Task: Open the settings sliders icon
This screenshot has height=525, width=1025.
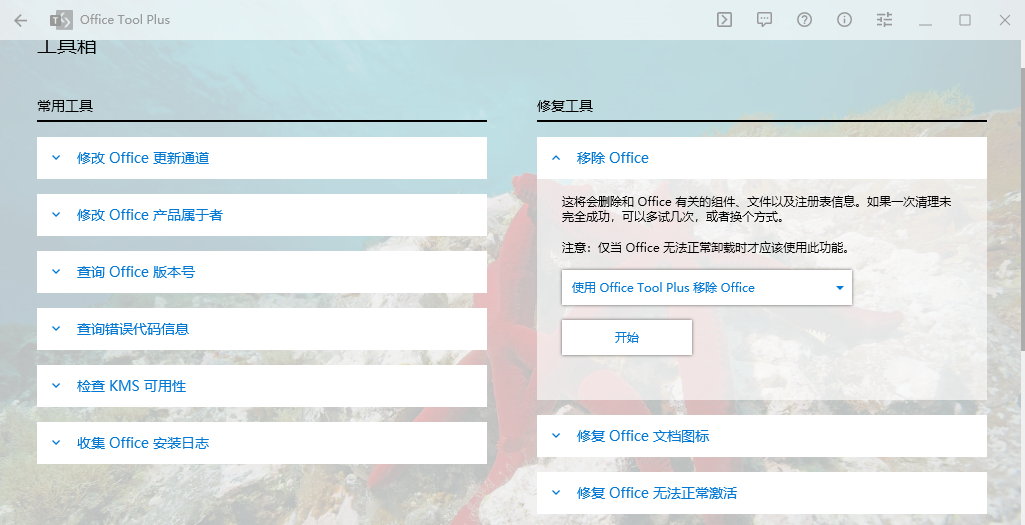Action: pos(884,20)
